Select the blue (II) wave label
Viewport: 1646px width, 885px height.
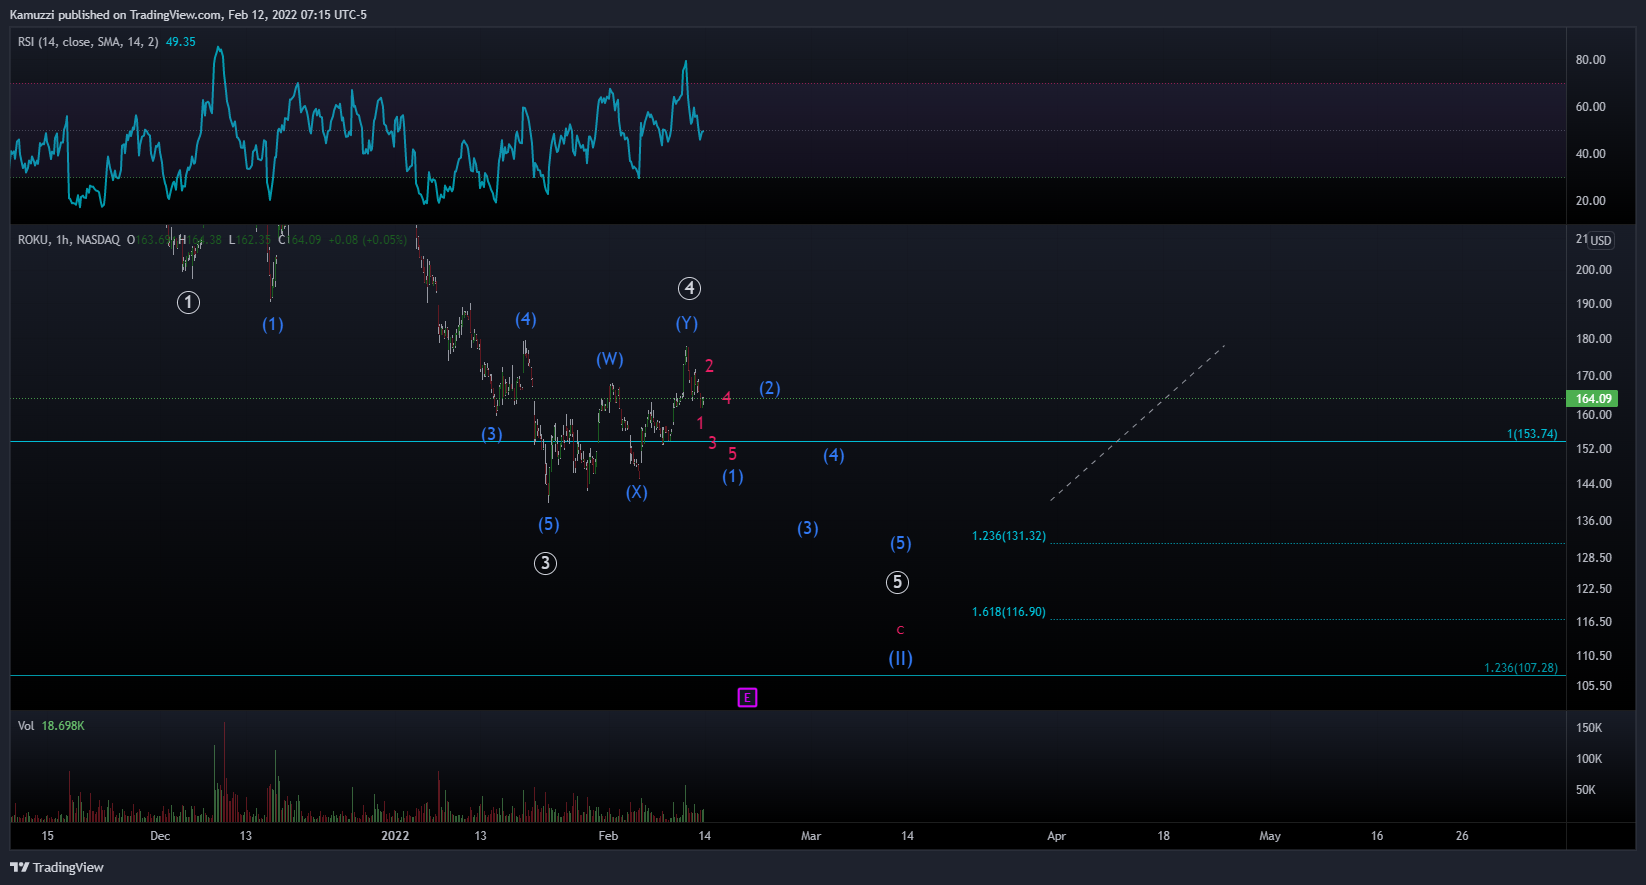click(901, 658)
